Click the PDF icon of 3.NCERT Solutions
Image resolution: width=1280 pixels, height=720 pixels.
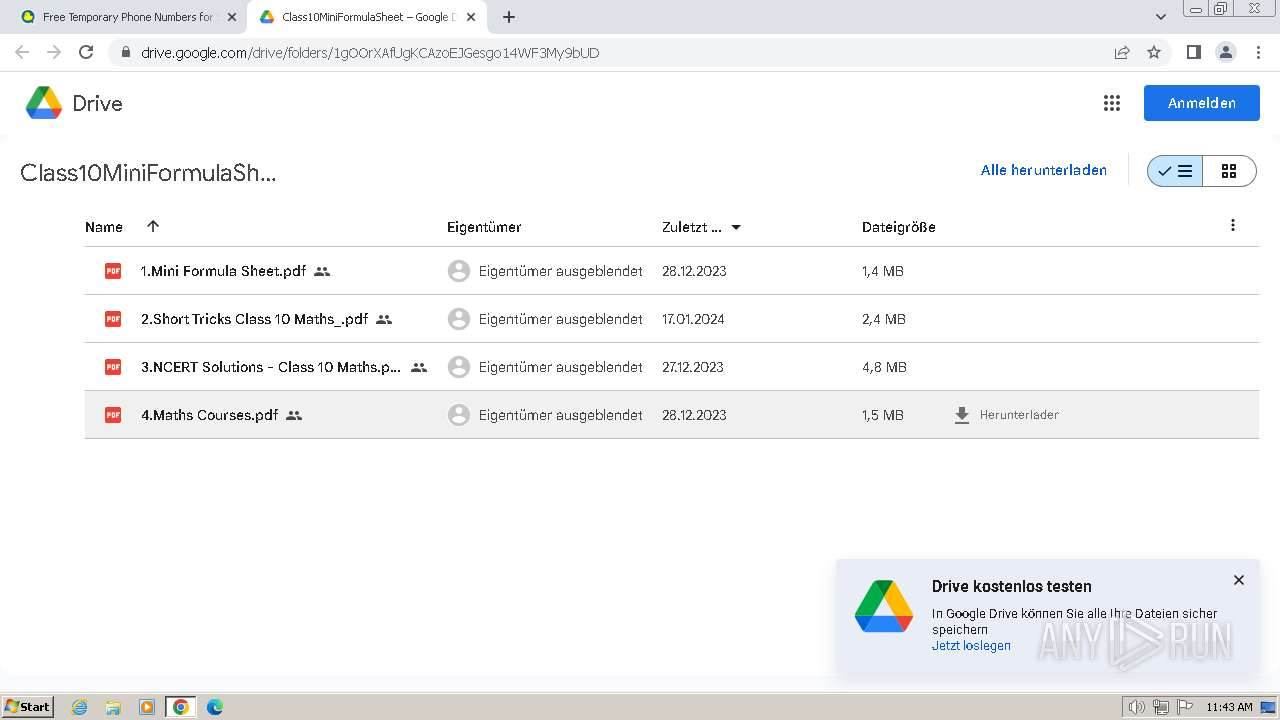[113, 367]
